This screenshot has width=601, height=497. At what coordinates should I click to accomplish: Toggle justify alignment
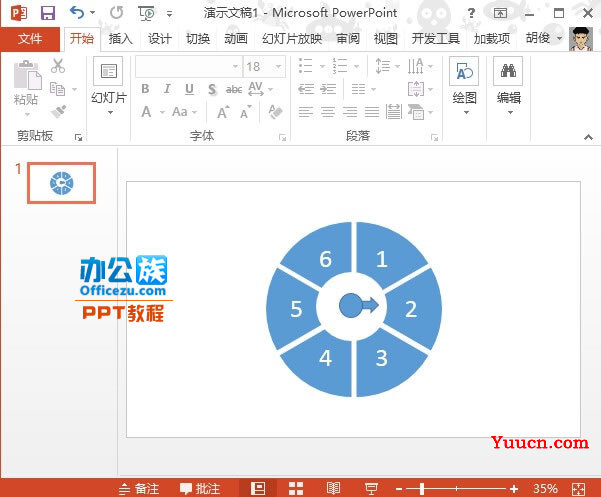point(372,112)
